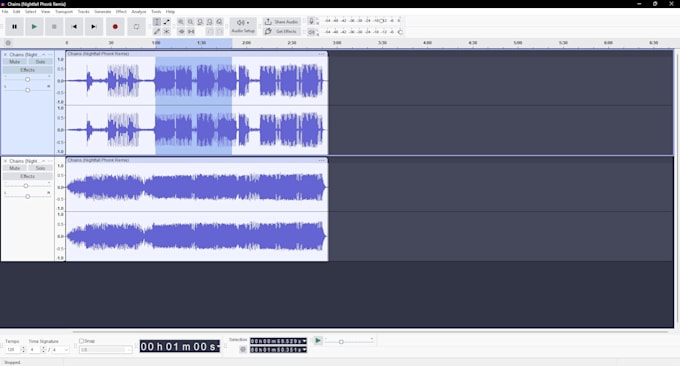The image size is (680, 366).
Task: Click the selection settings gear icon
Action: click(243, 349)
